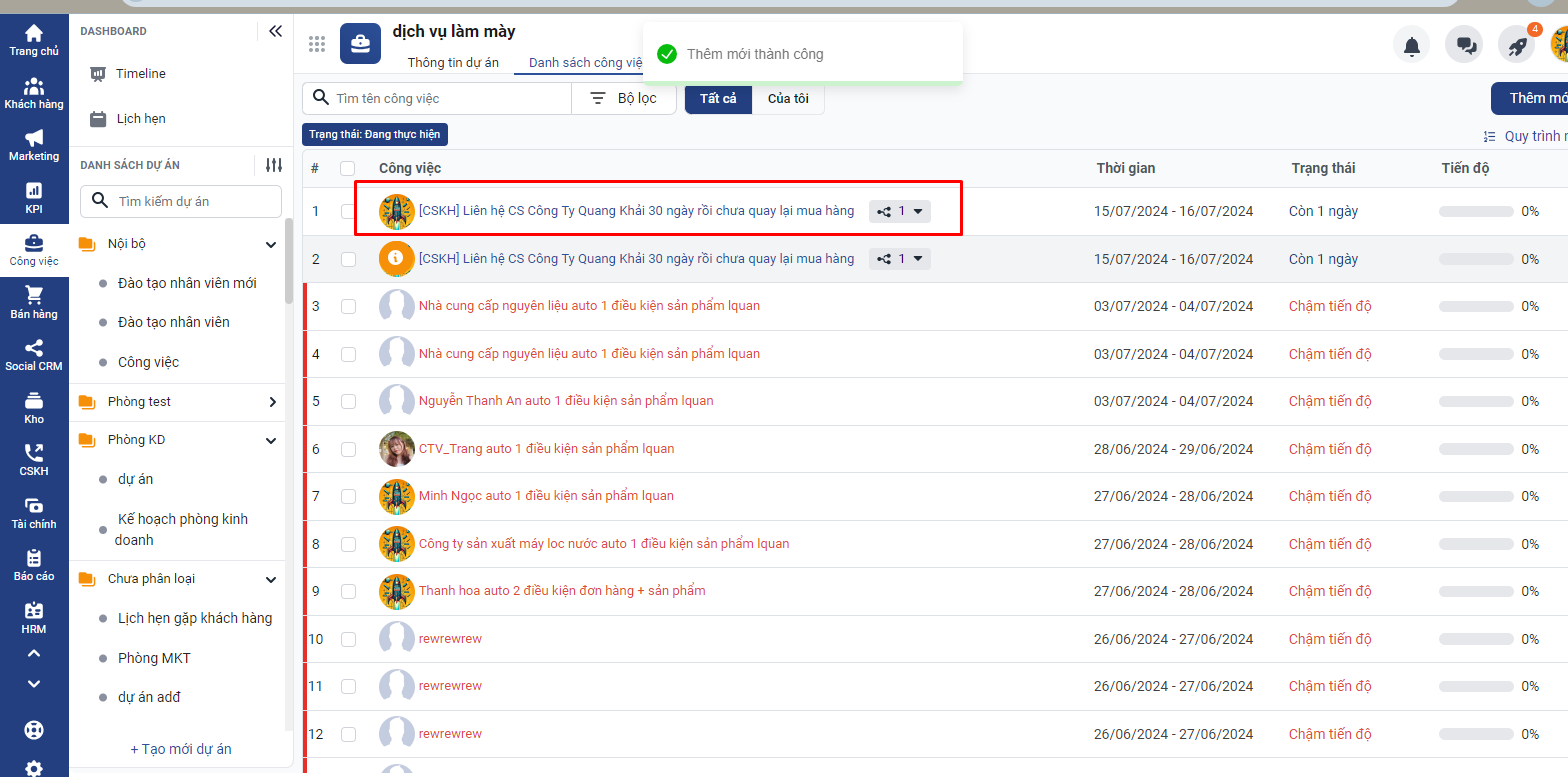
Task: Open the apps grid launcher icon
Action: [317, 44]
